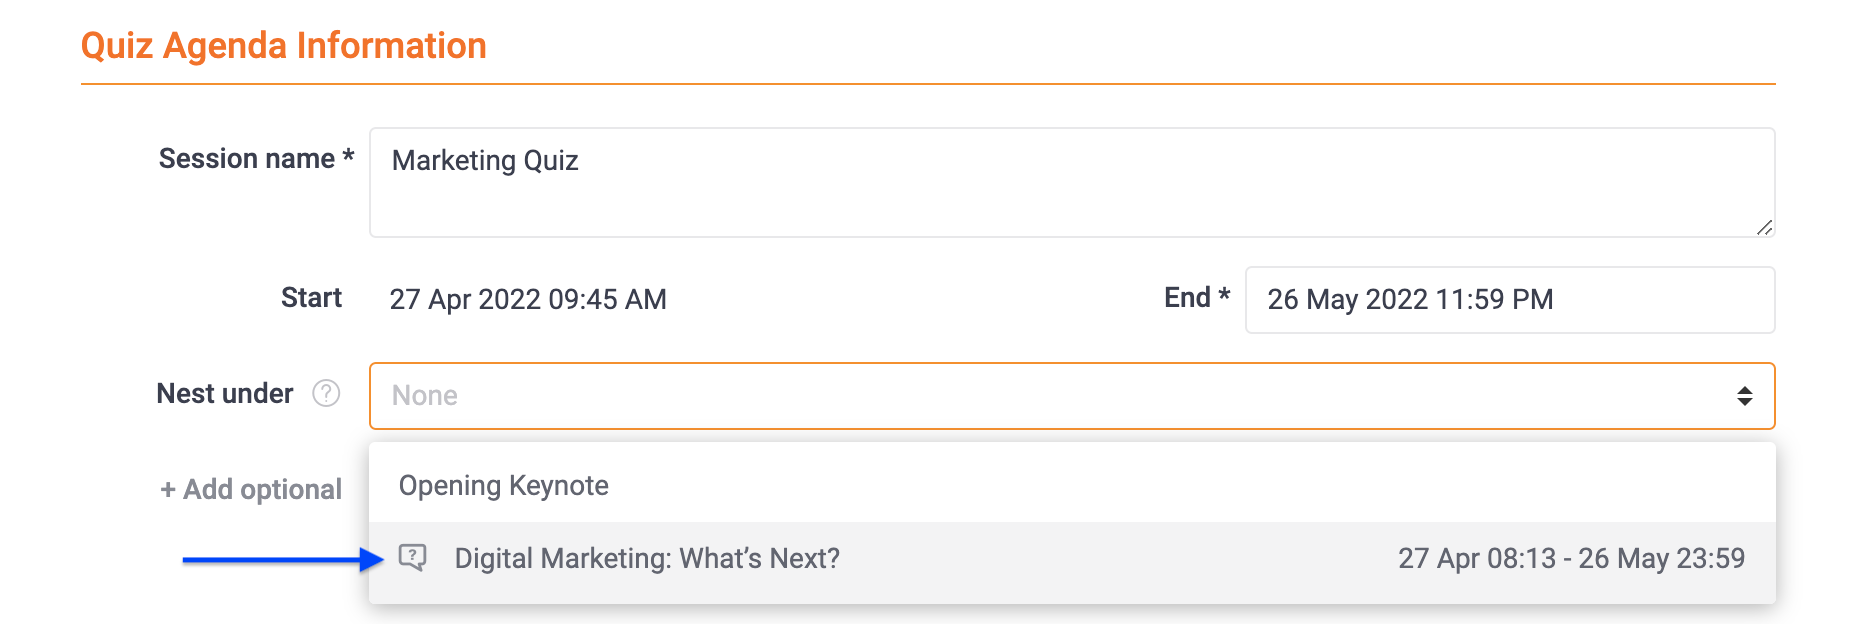
Task: Click the End date field 26 May 2022
Action: 1510,300
